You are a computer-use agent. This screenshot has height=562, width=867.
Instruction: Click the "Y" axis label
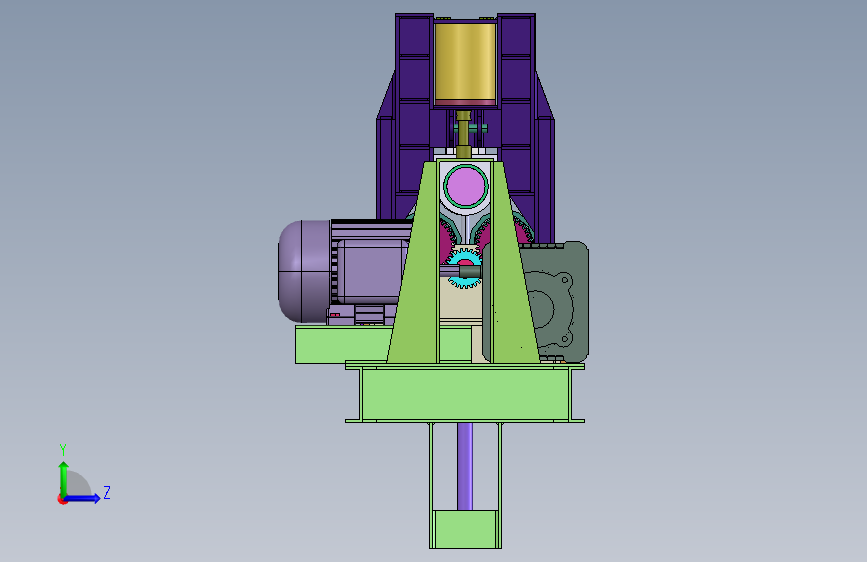(63, 450)
